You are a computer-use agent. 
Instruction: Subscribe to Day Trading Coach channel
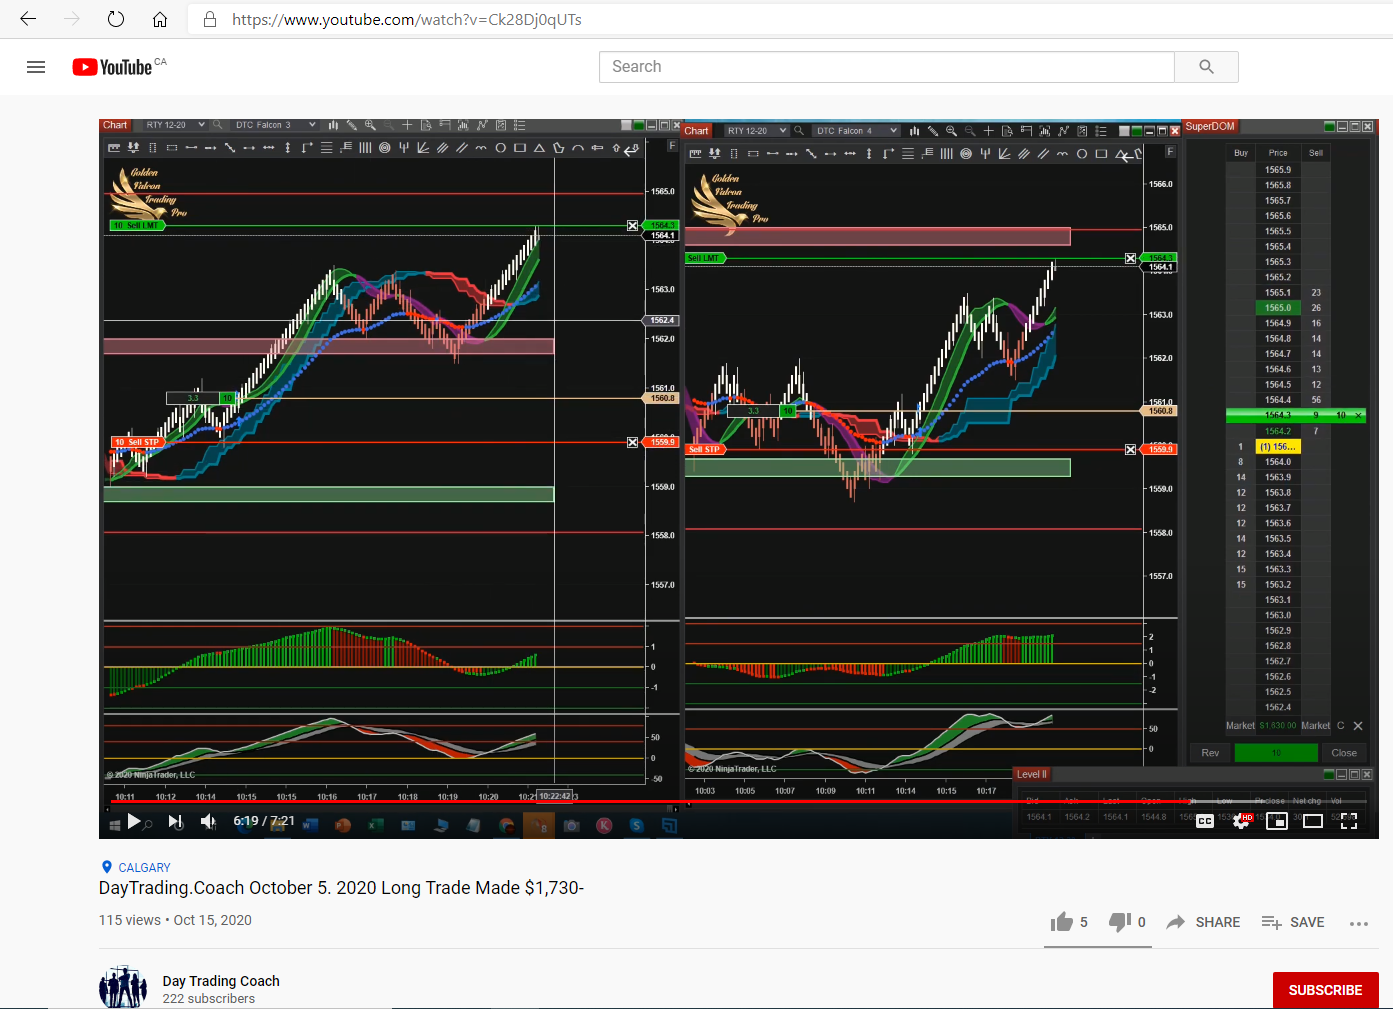coord(1325,990)
